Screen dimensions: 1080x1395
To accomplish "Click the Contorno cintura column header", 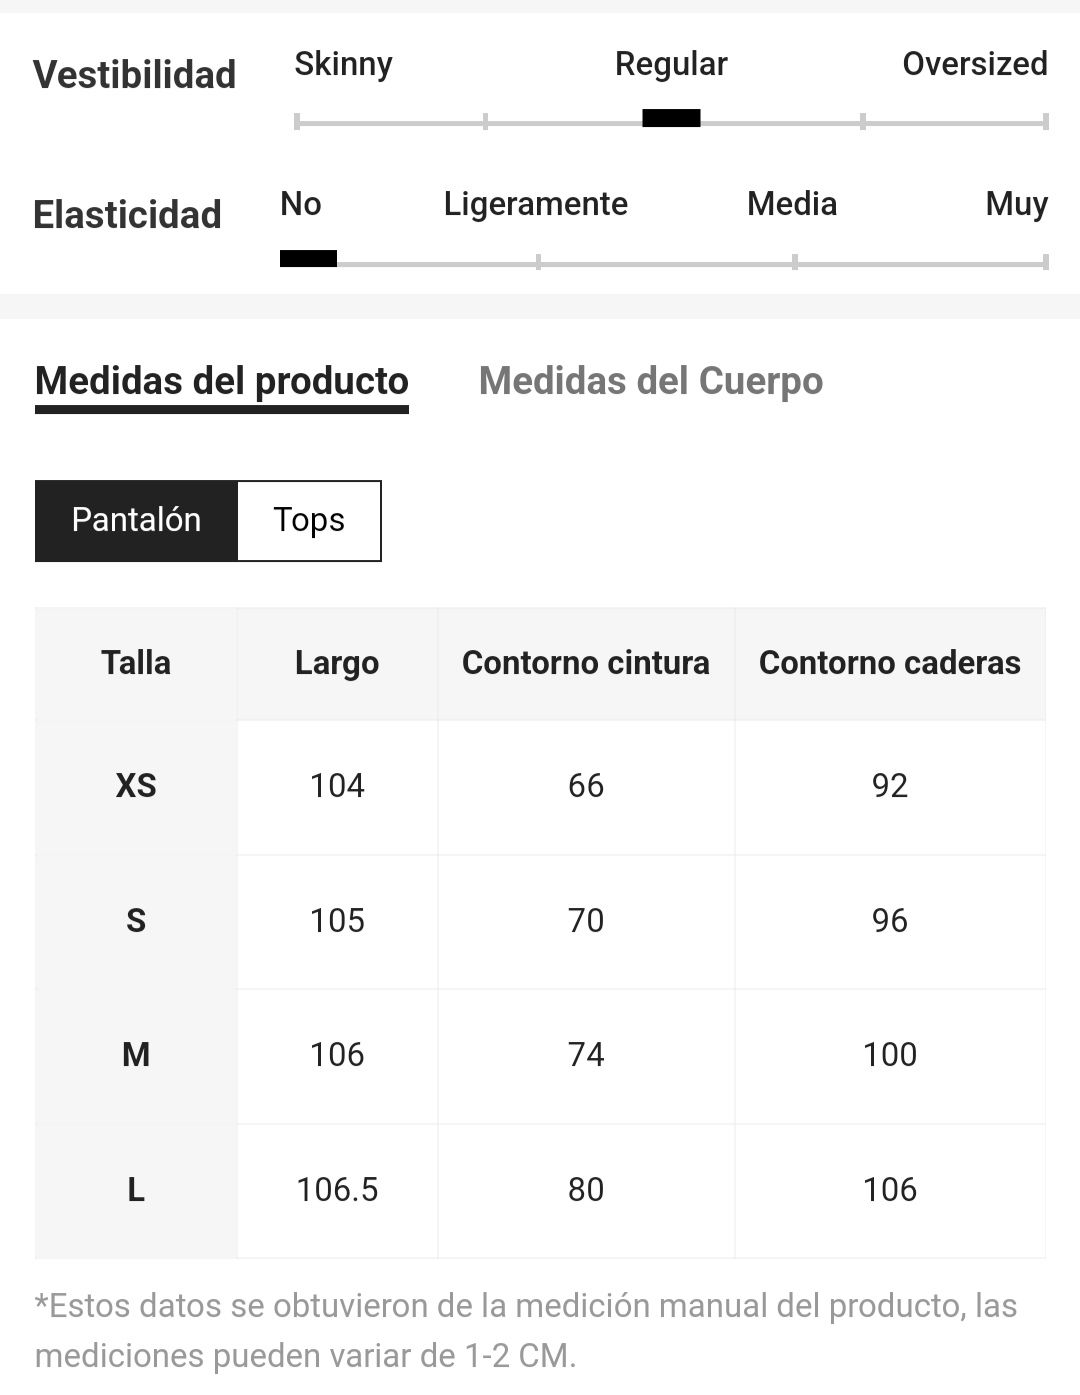I will coord(586,663).
